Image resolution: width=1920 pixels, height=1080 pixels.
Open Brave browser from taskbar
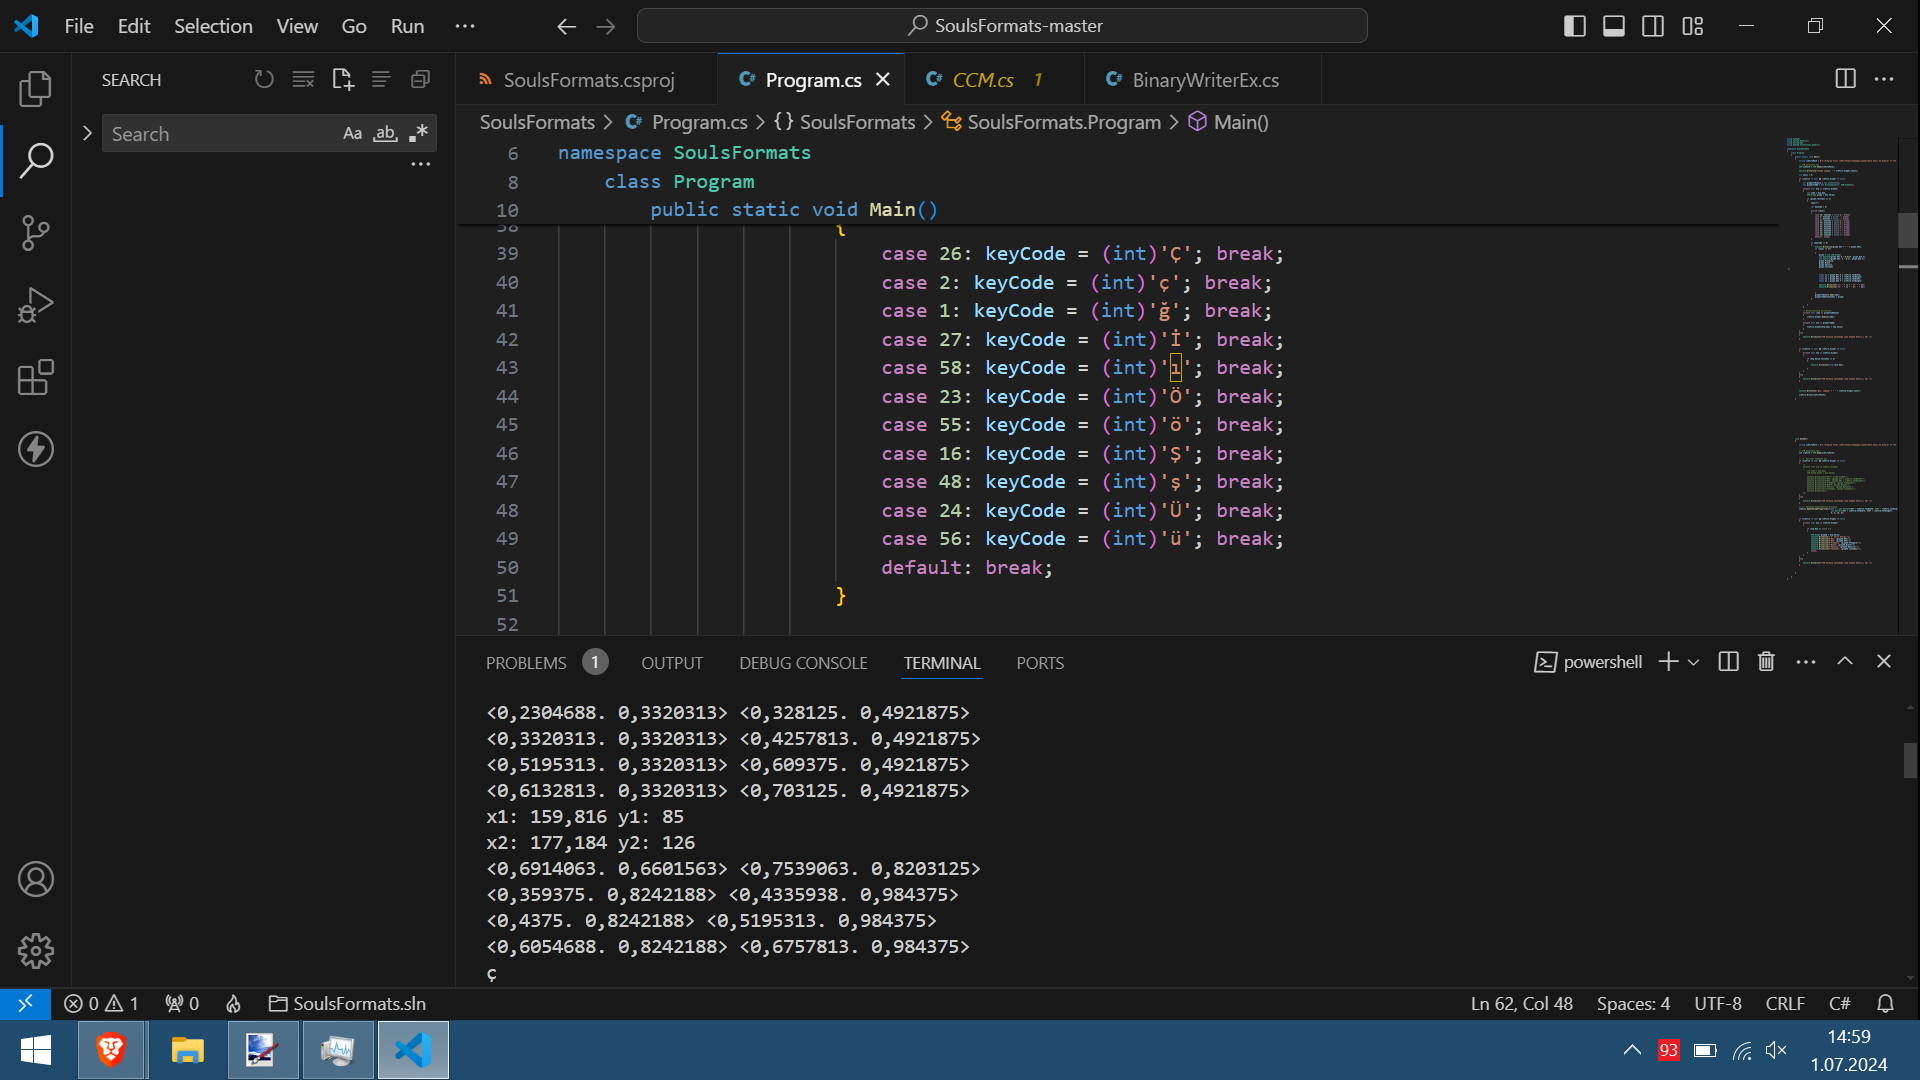110,1050
